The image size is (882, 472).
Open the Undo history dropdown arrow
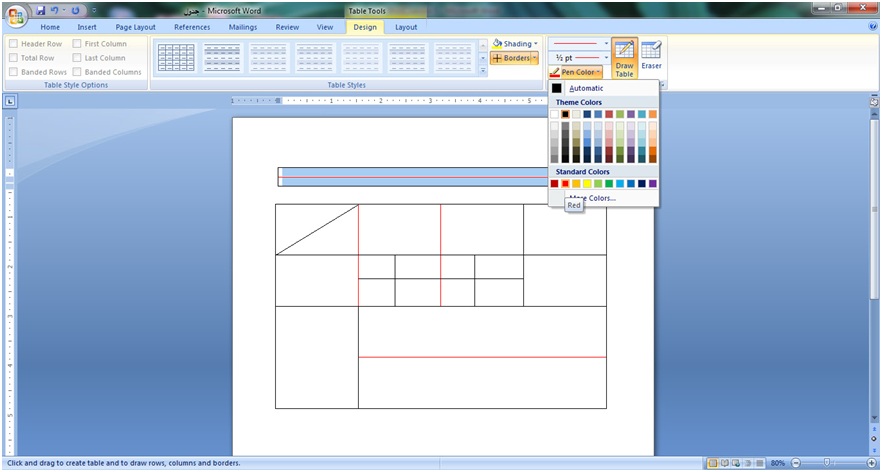click(64, 11)
